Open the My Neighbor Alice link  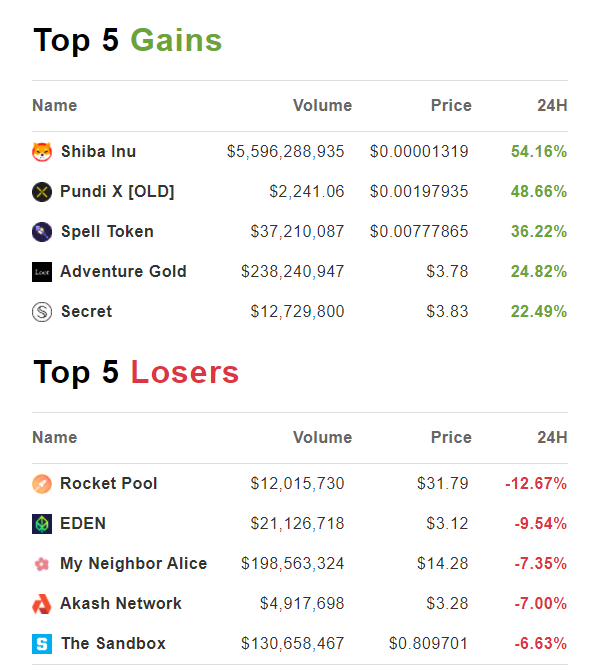(133, 564)
